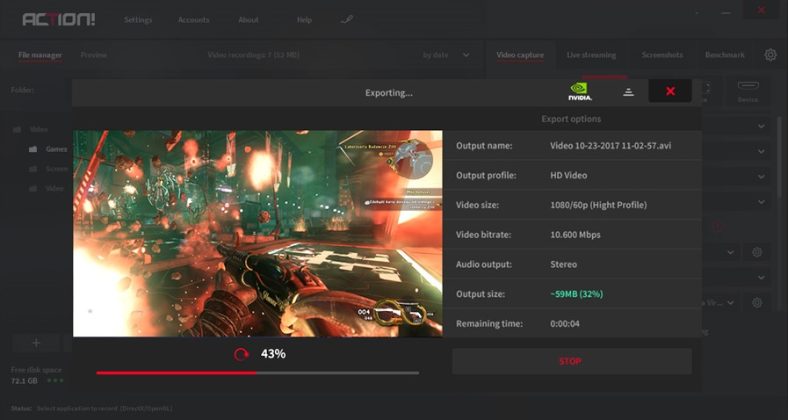Click the 'Export options' header

pyautogui.click(x=571, y=119)
